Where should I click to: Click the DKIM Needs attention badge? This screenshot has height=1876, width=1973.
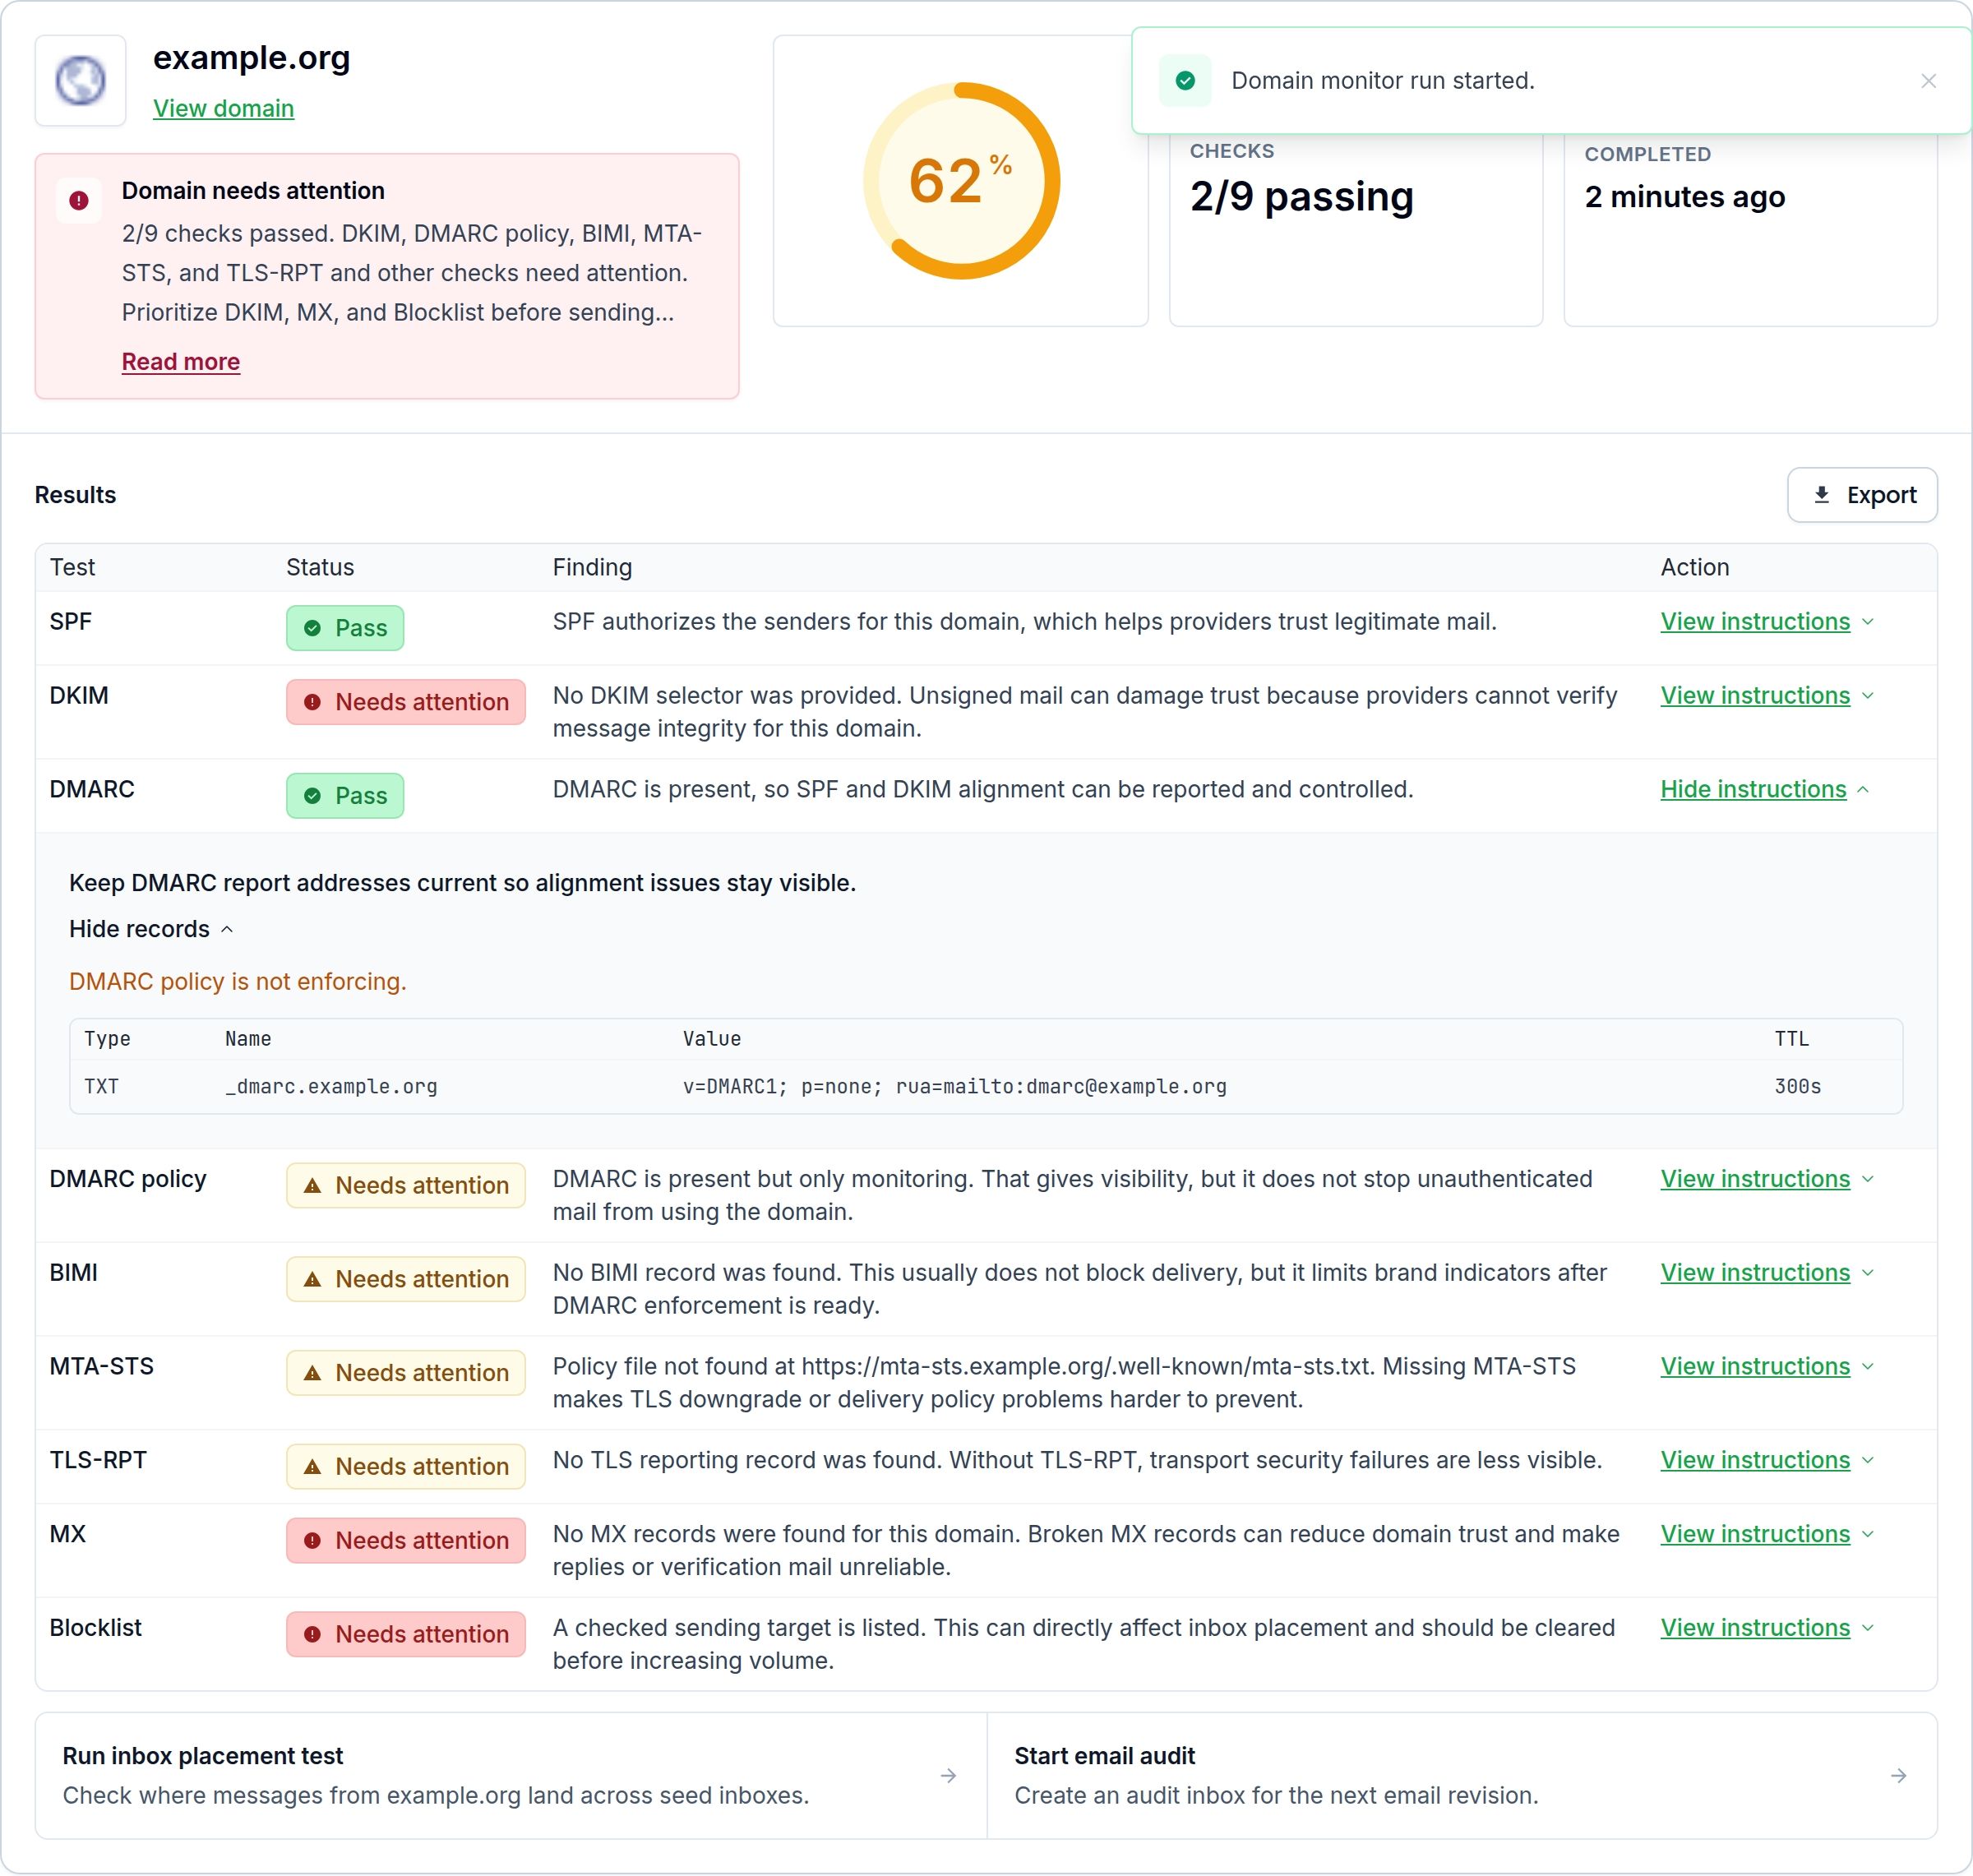[406, 703]
